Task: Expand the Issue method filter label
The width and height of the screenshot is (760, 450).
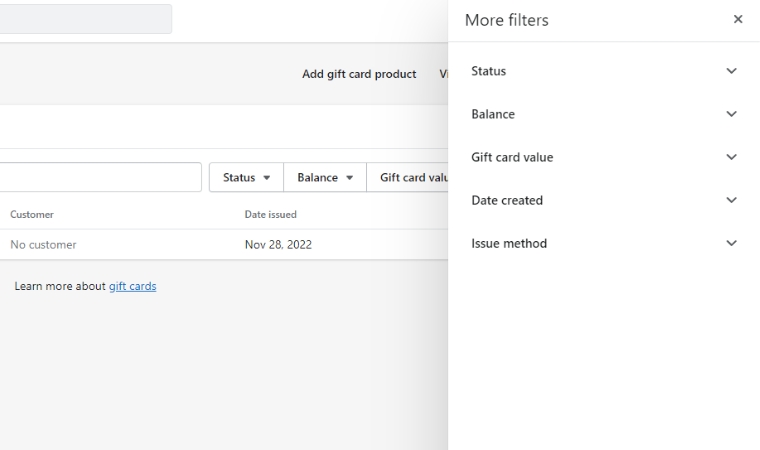Action: [508, 244]
